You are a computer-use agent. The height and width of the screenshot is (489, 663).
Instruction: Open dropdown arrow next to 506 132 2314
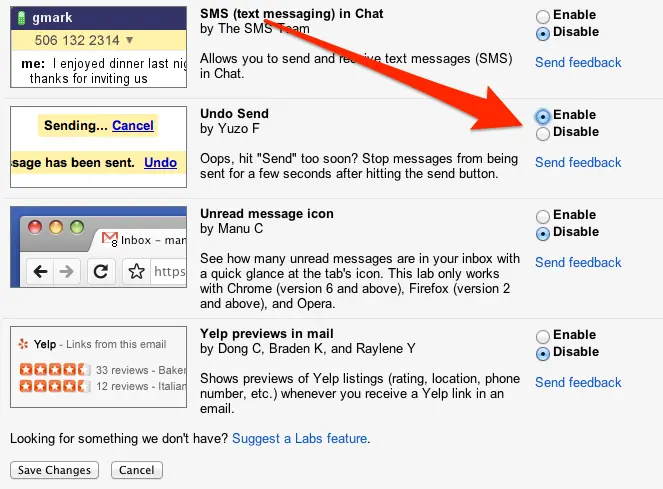pos(130,40)
